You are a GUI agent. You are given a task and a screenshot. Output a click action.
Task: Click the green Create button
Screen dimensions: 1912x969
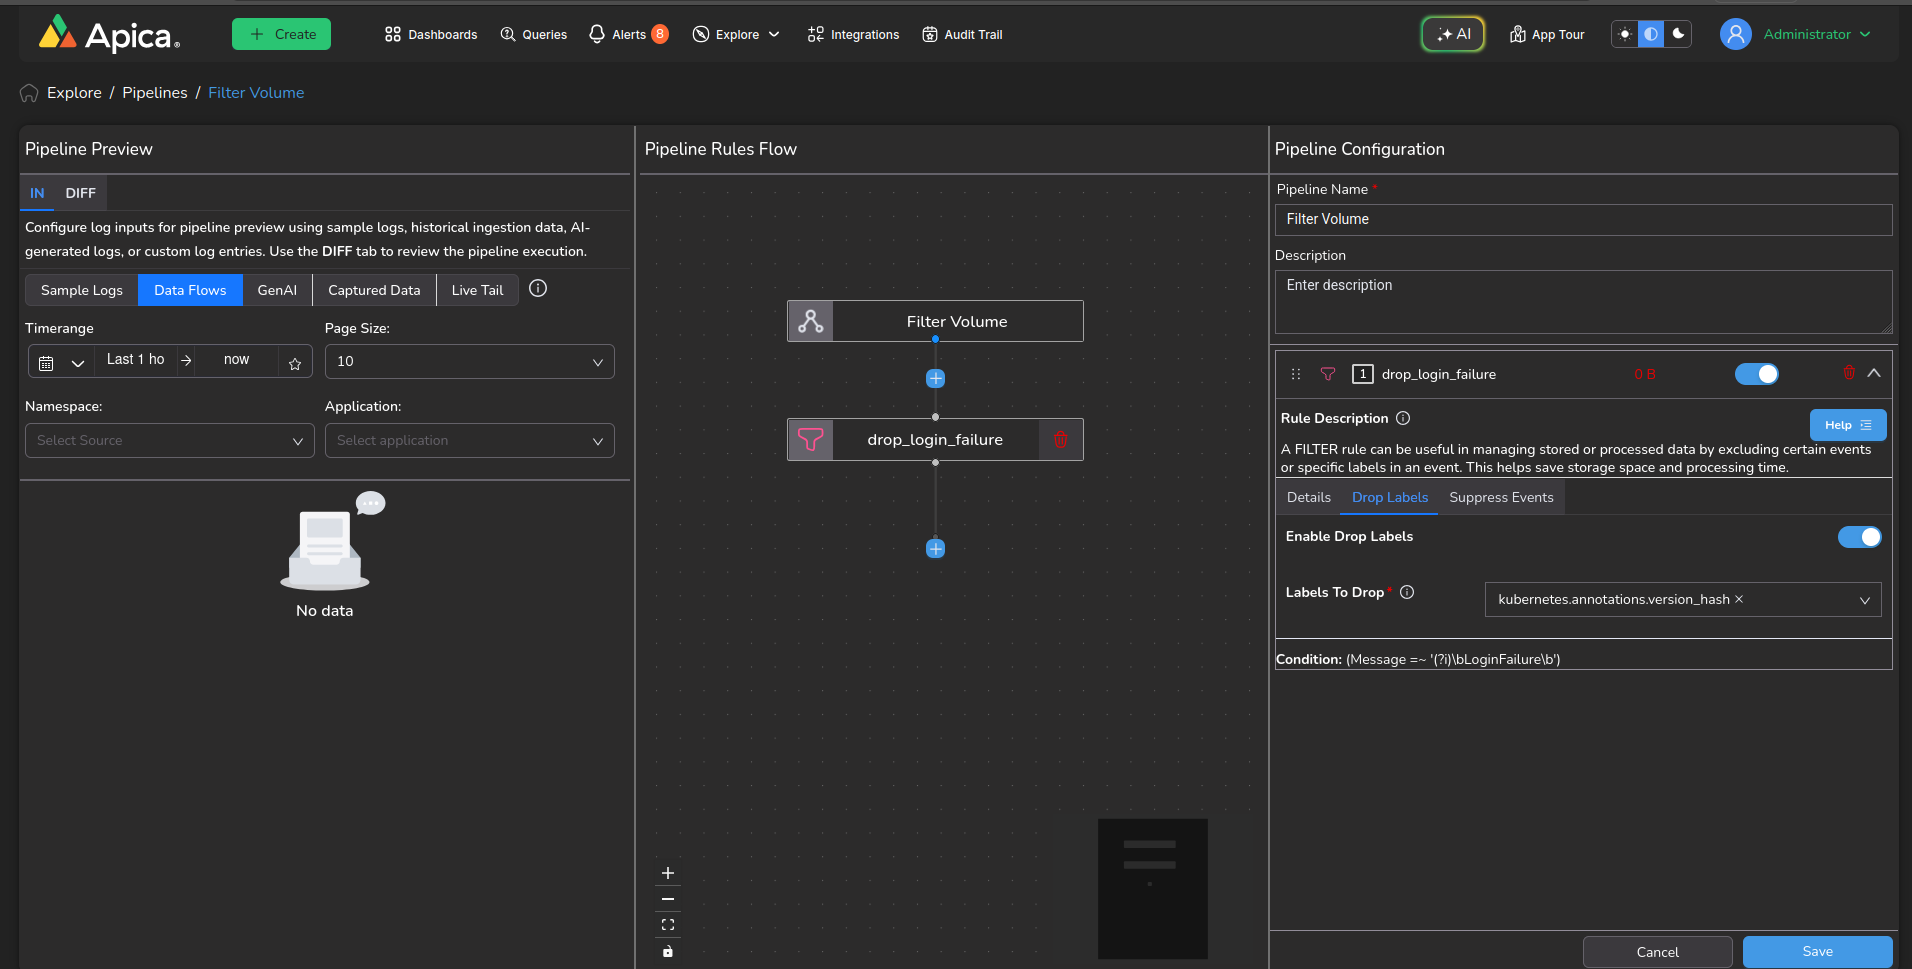(x=281, y=34)
